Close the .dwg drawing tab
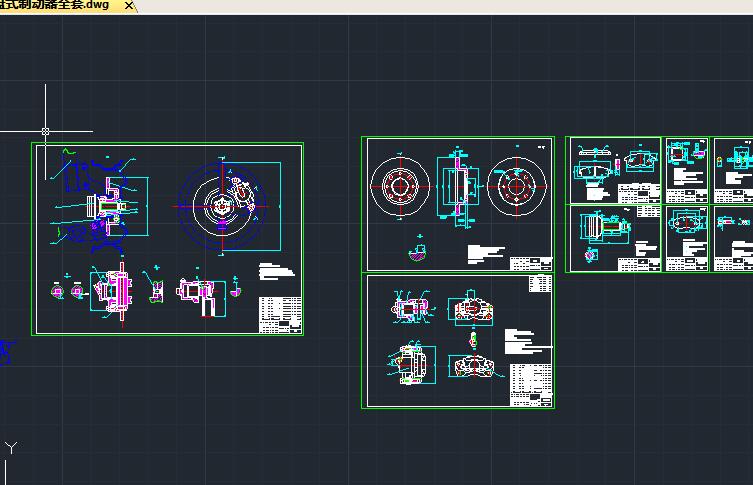This screenshot has width=753, height=485. pyautogui.click(x=129, y=6)
